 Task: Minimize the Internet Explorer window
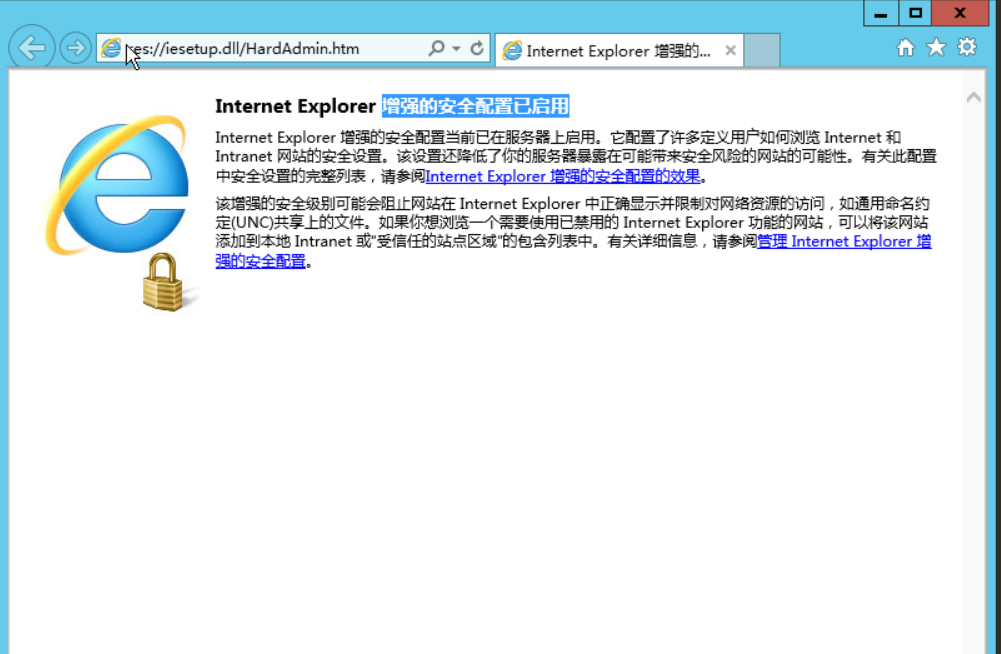881,13
